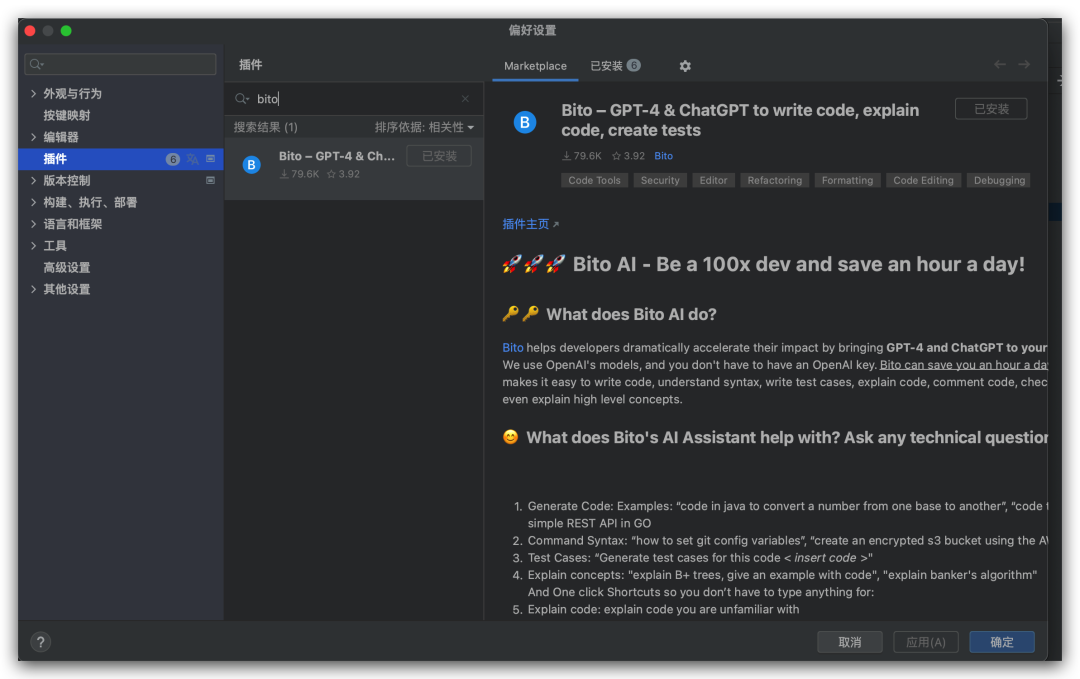Image resolution: width=1080 pixels, height=679 pixels.
Task: Click the 应用(A) button
Action: 926,642
